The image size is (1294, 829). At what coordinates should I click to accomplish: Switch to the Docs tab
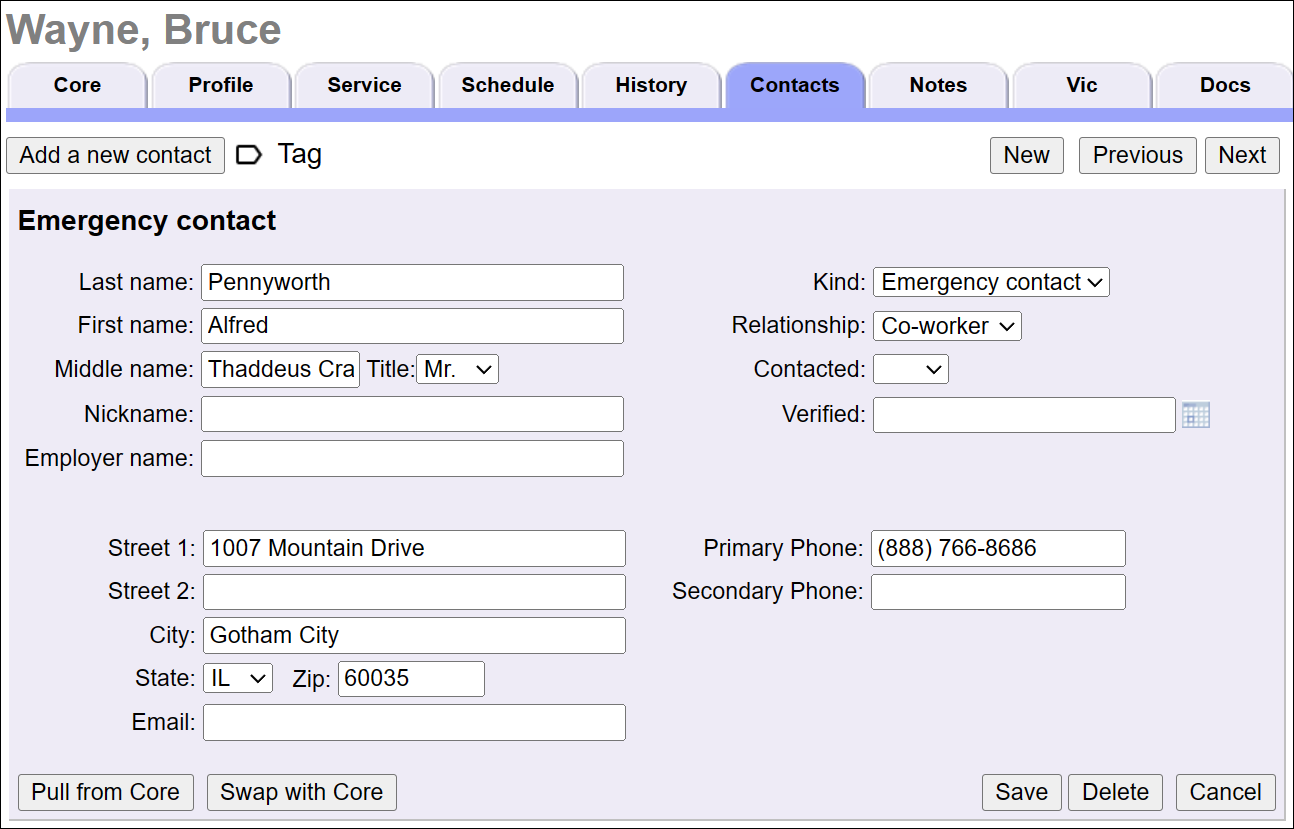[x=1224, y=85]
